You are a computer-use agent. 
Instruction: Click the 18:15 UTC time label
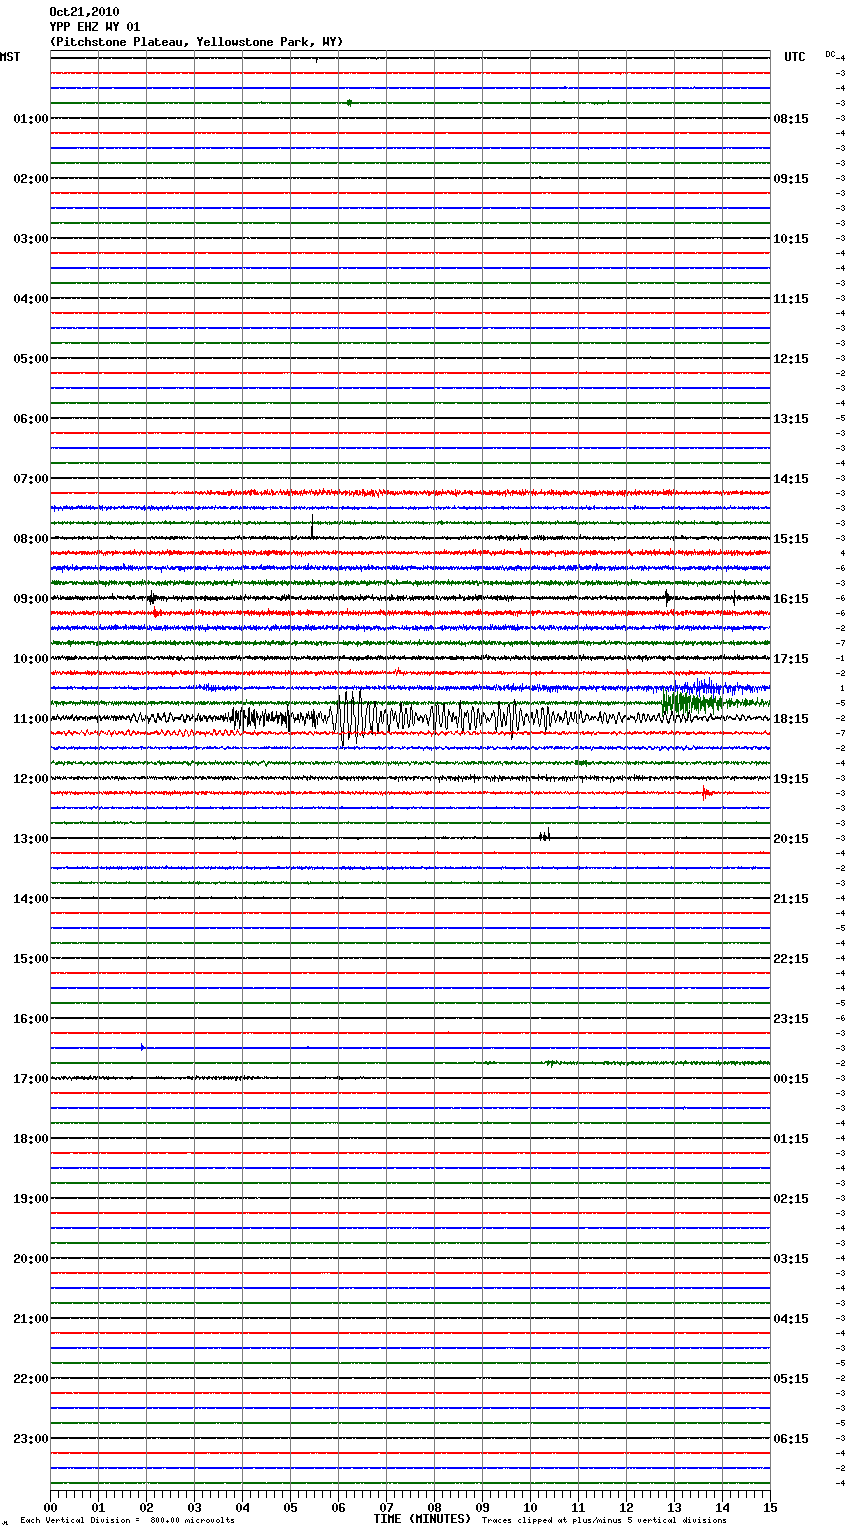pos(791,719)
